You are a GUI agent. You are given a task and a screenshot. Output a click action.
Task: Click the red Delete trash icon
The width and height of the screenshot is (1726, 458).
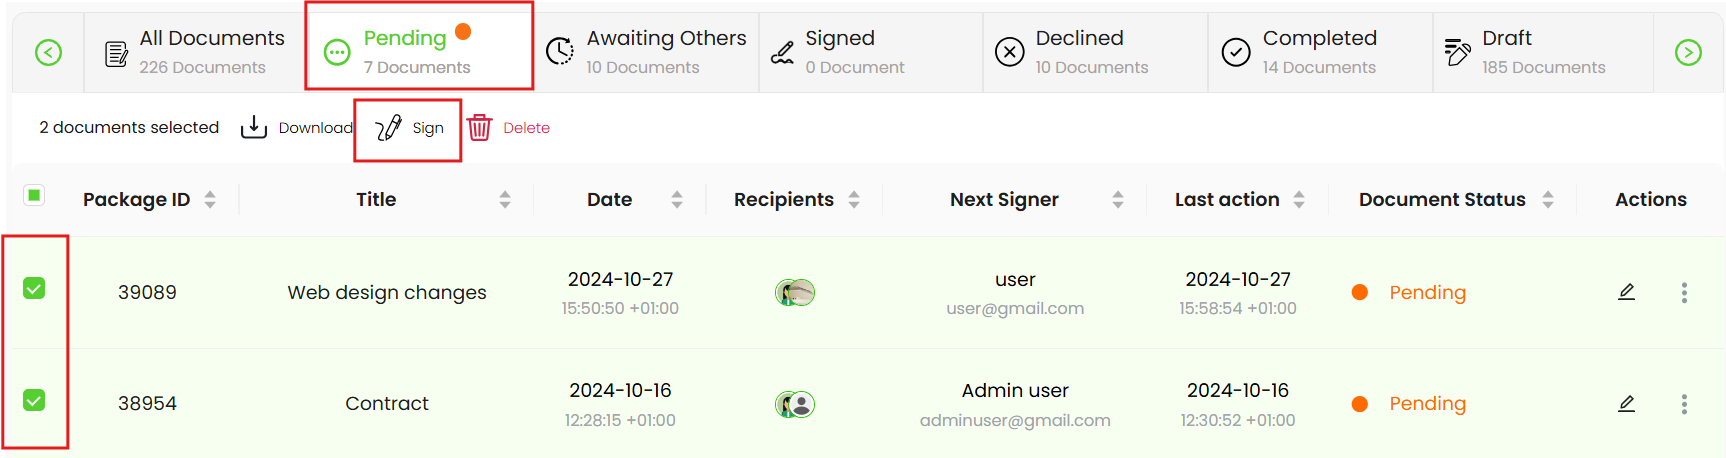pos(480,128)
